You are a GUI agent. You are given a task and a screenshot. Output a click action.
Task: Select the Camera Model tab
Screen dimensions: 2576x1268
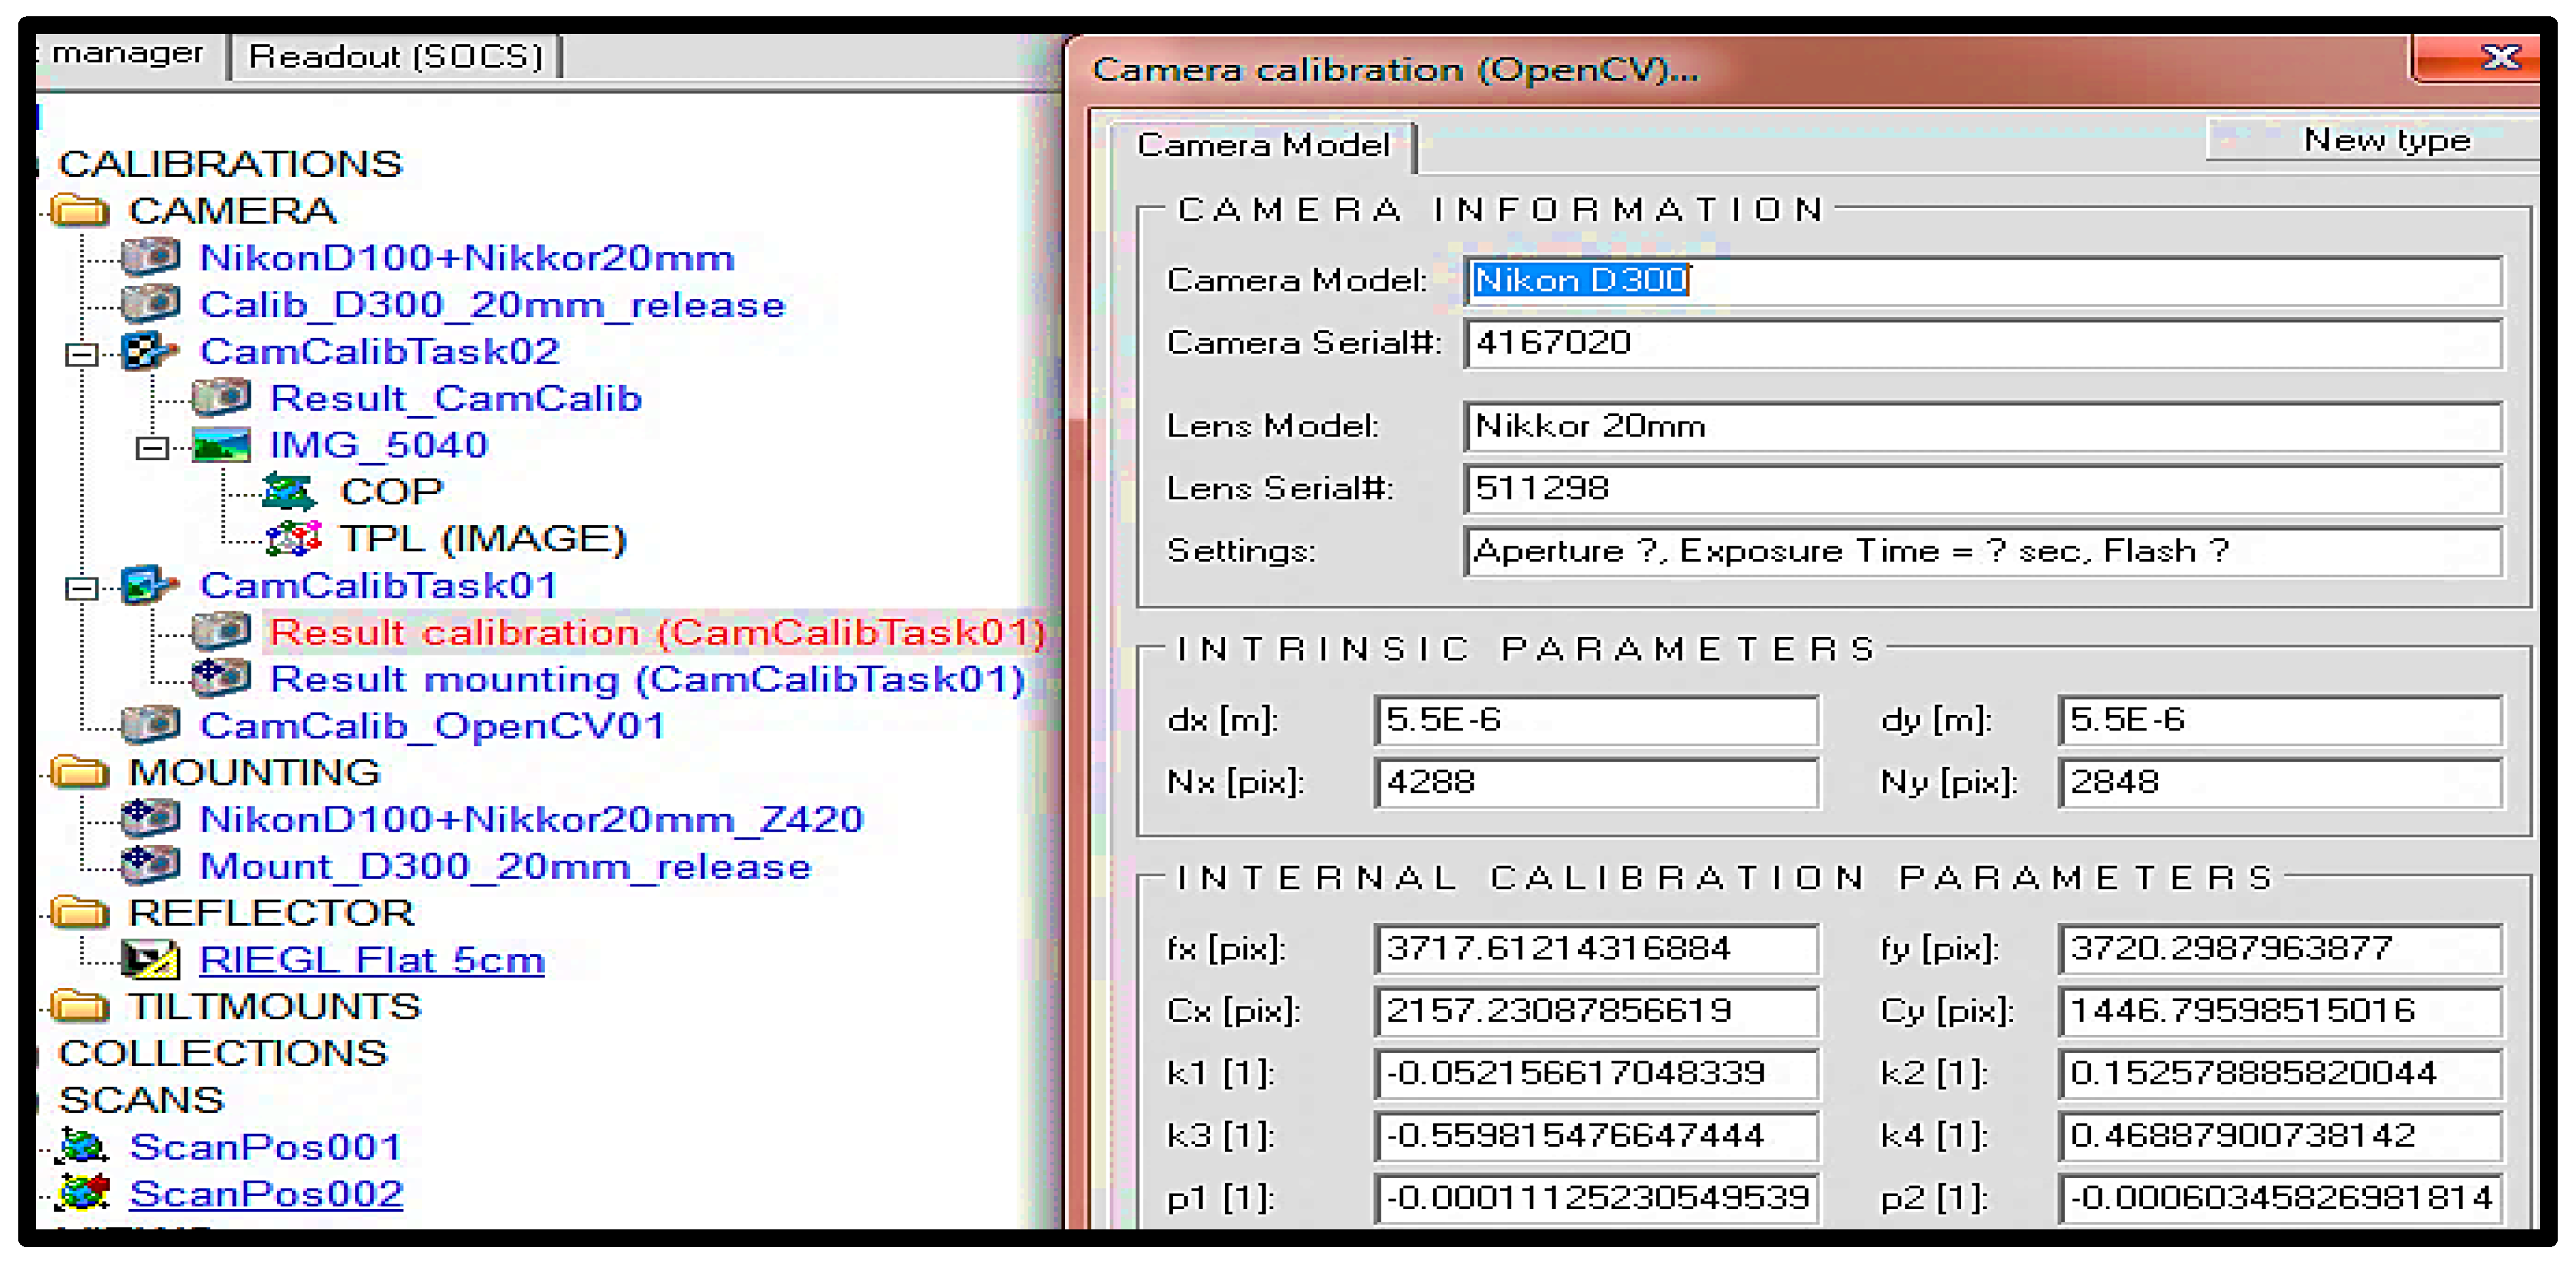click(1263, 146)
